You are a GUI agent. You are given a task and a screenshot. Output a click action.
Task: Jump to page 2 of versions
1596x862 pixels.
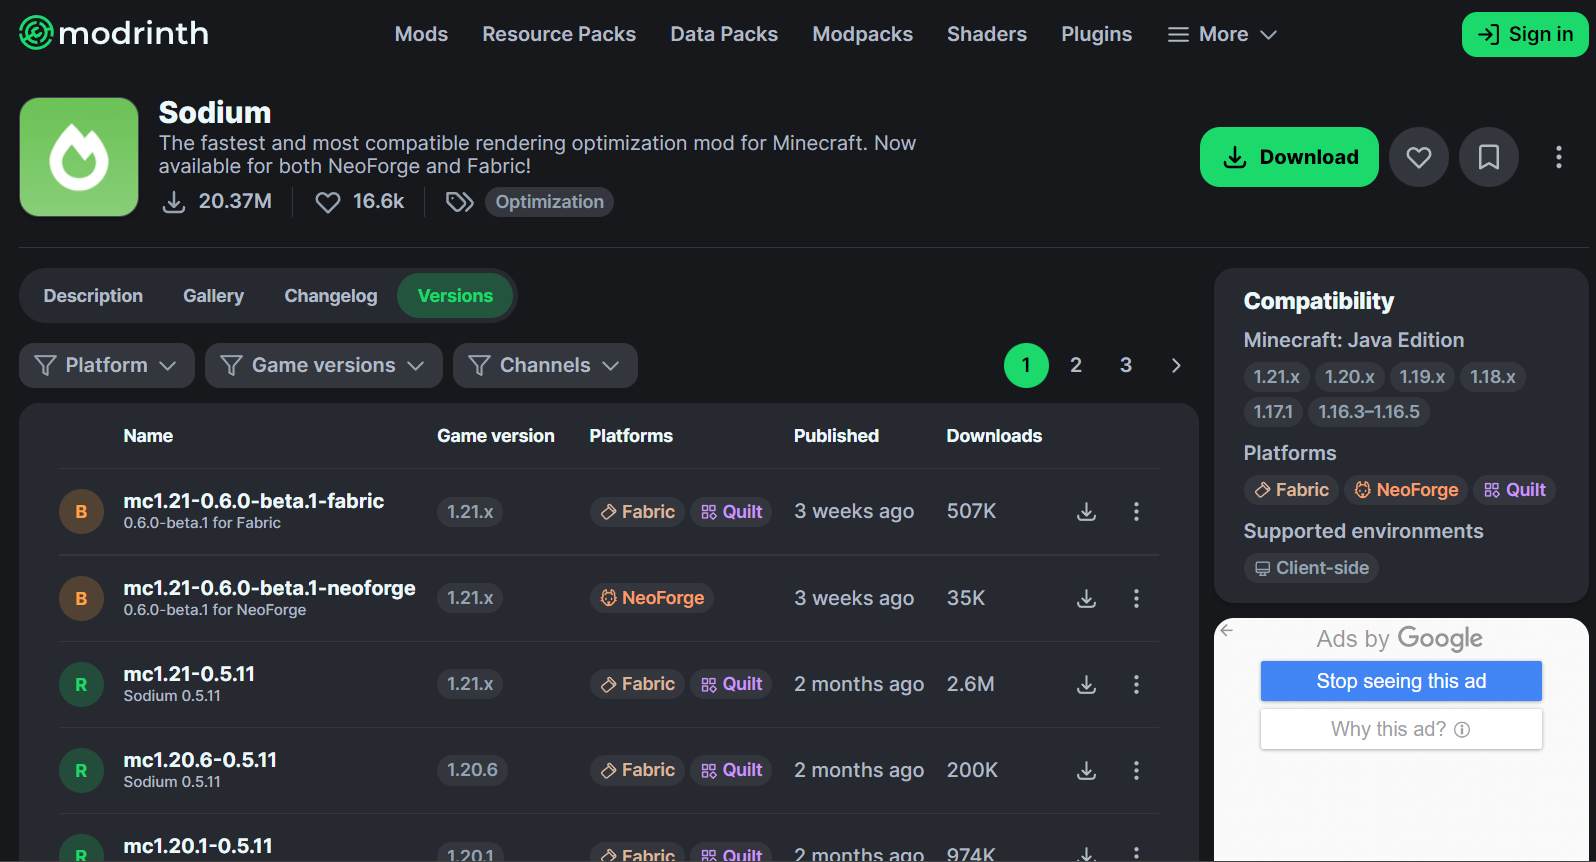[x=1075, y=365]
